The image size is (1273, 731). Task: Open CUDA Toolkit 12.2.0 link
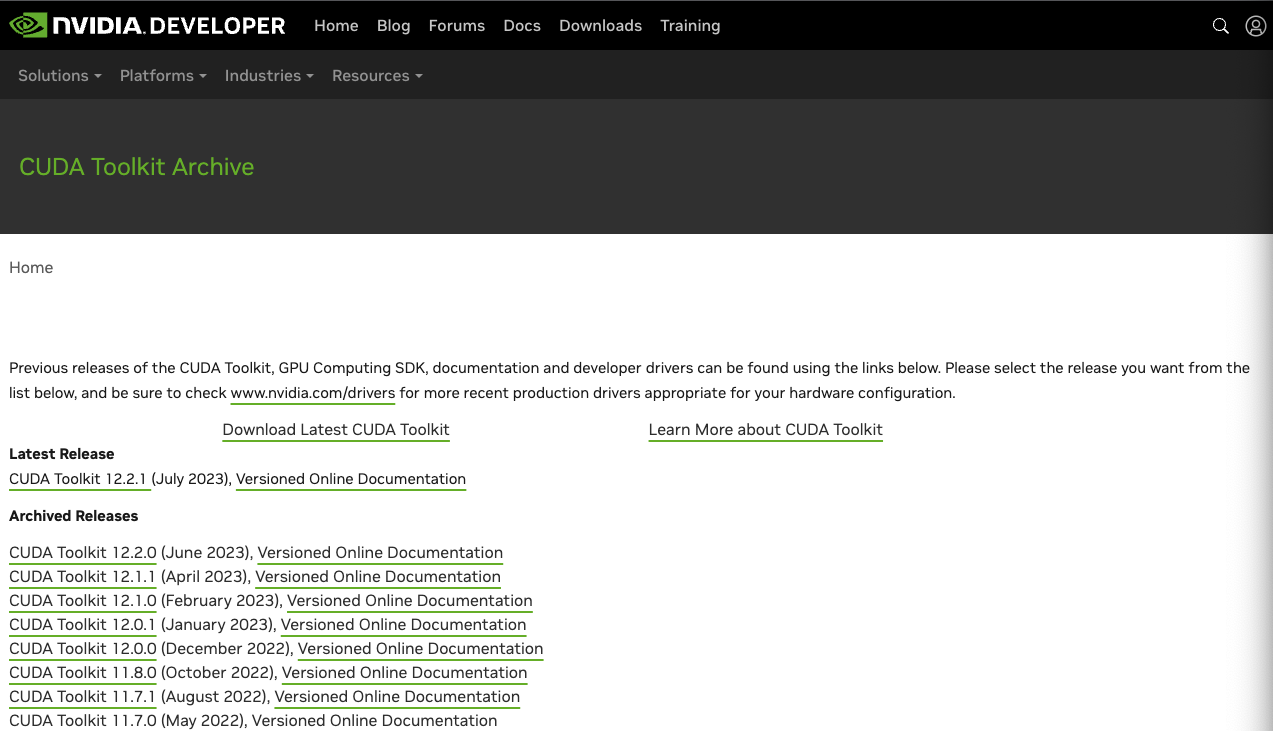click(x=83, y=553)
